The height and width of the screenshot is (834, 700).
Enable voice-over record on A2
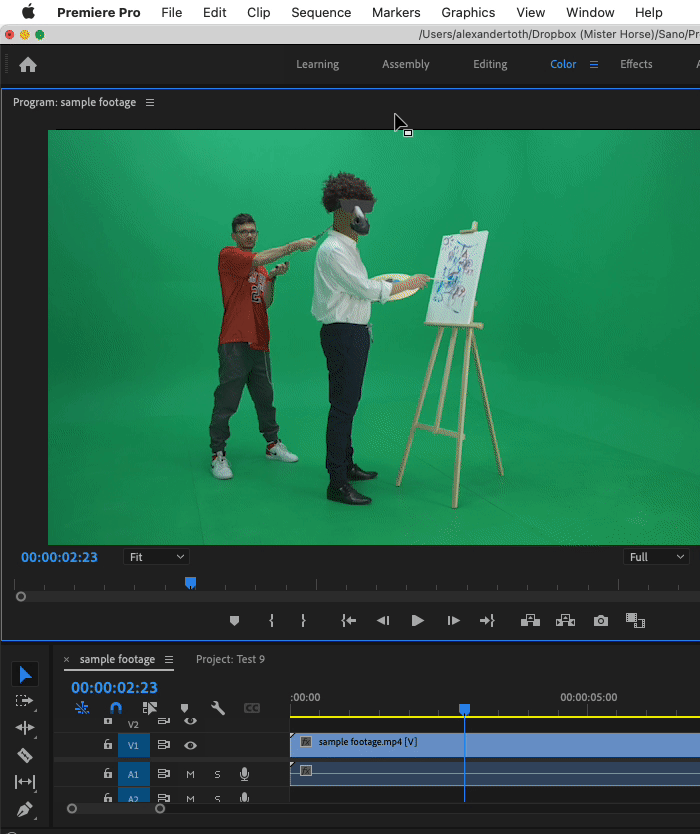[x=244, y=797]
